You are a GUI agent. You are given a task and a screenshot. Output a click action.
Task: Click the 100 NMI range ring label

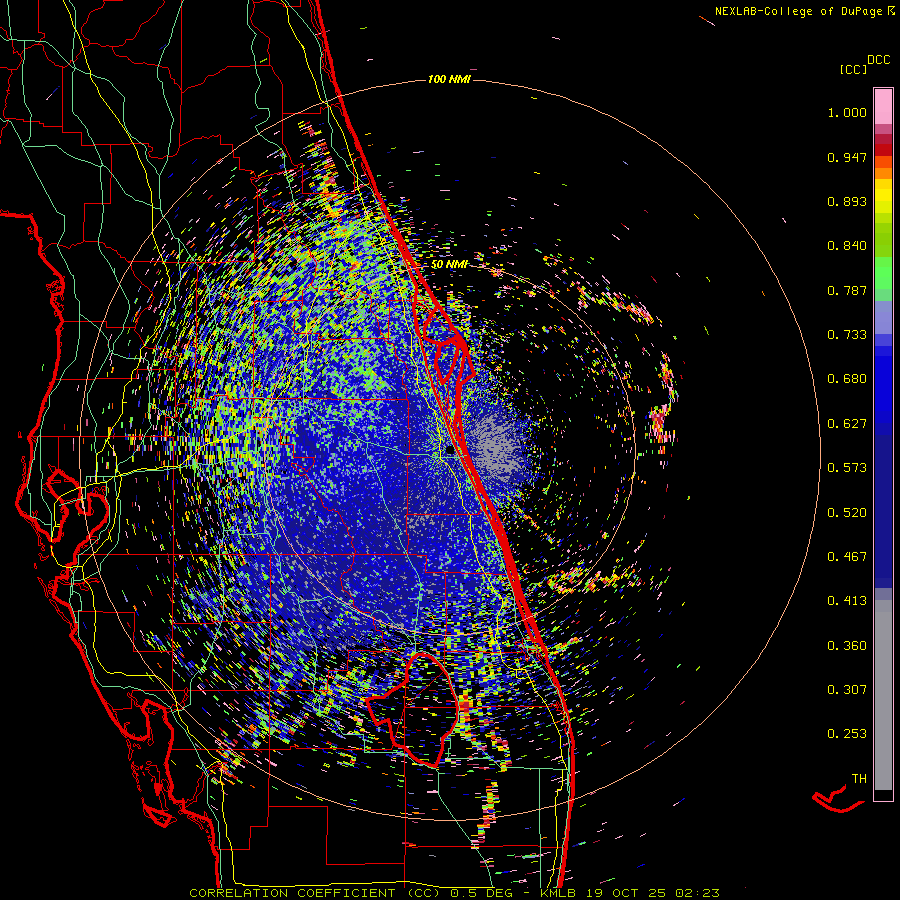click(x=449, y=79)
